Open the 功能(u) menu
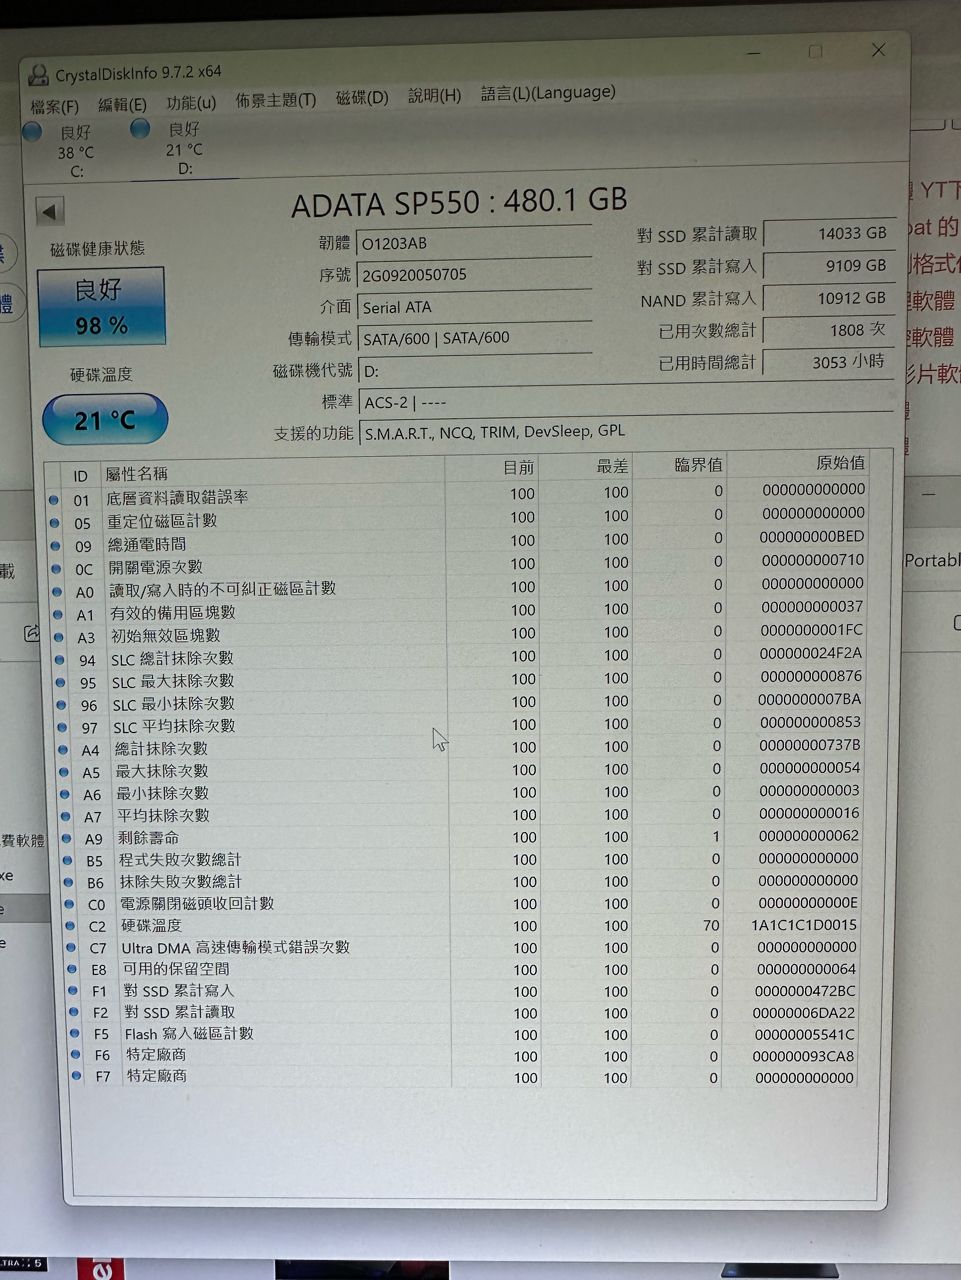961x1280 pixels. (190, 102)
